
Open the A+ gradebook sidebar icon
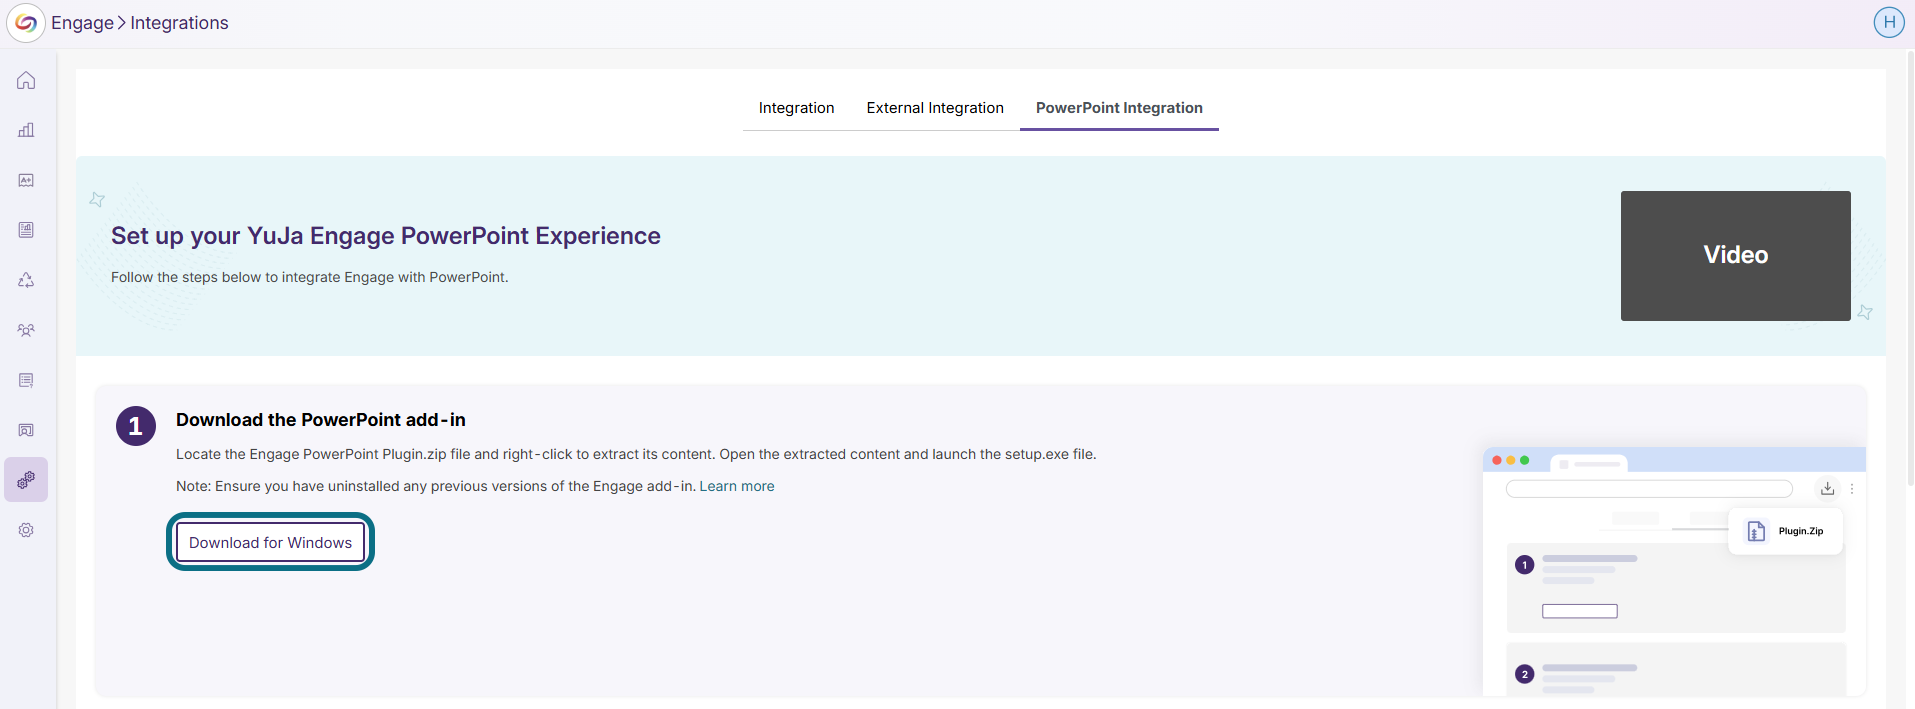coord(26,180)
